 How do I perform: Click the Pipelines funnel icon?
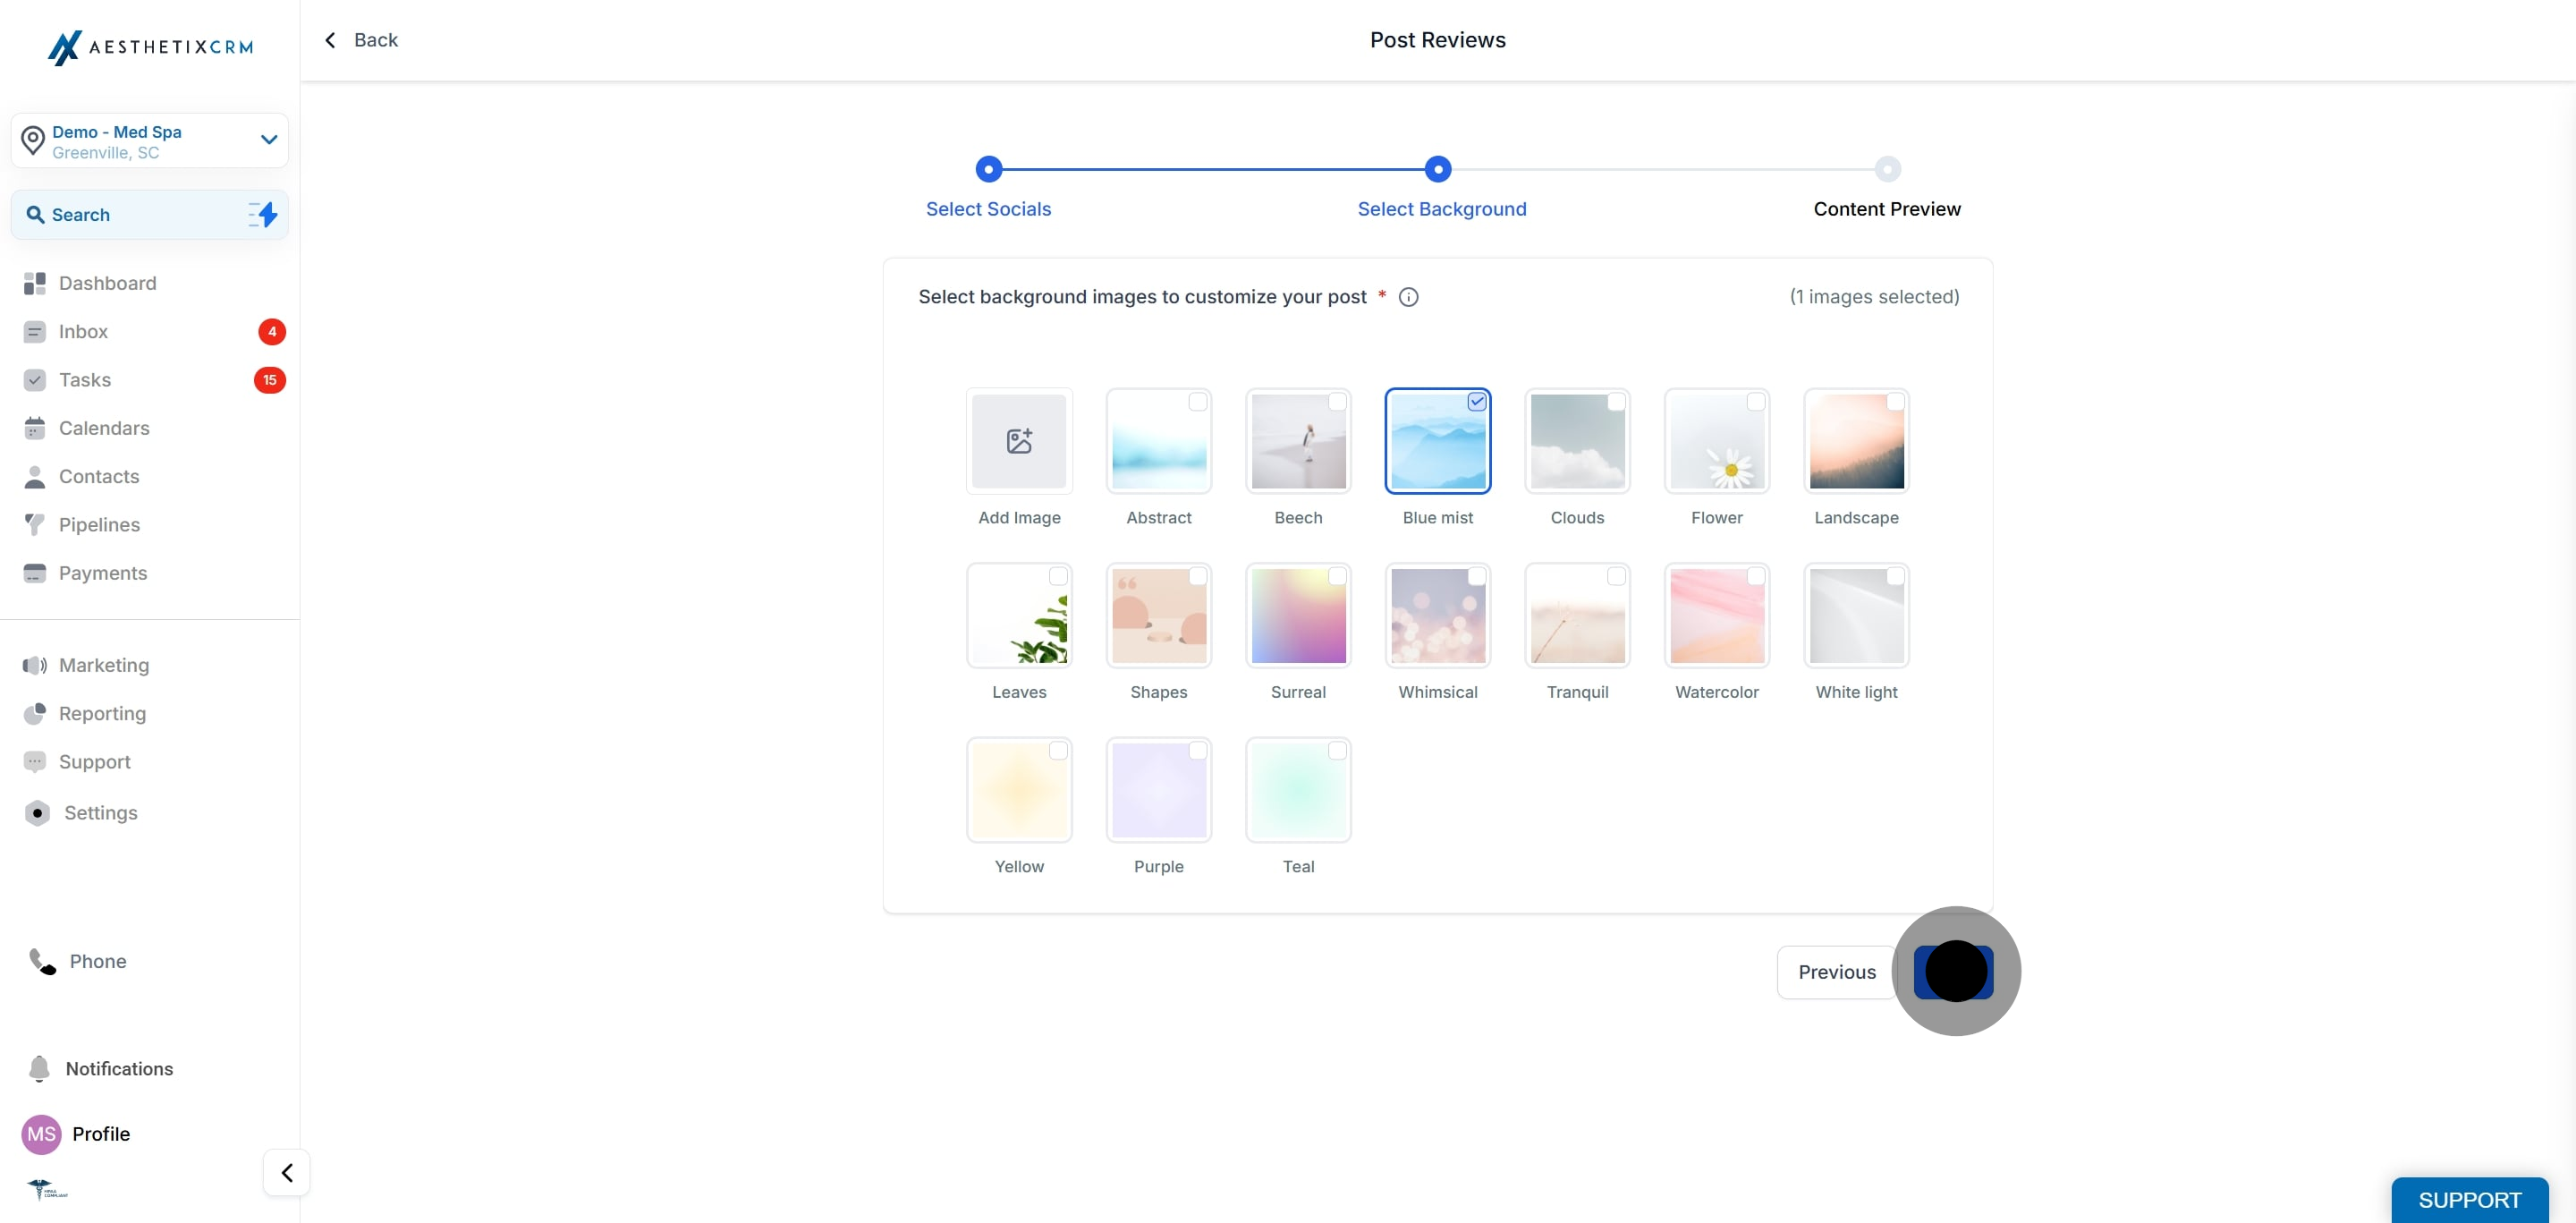(35, 525)
